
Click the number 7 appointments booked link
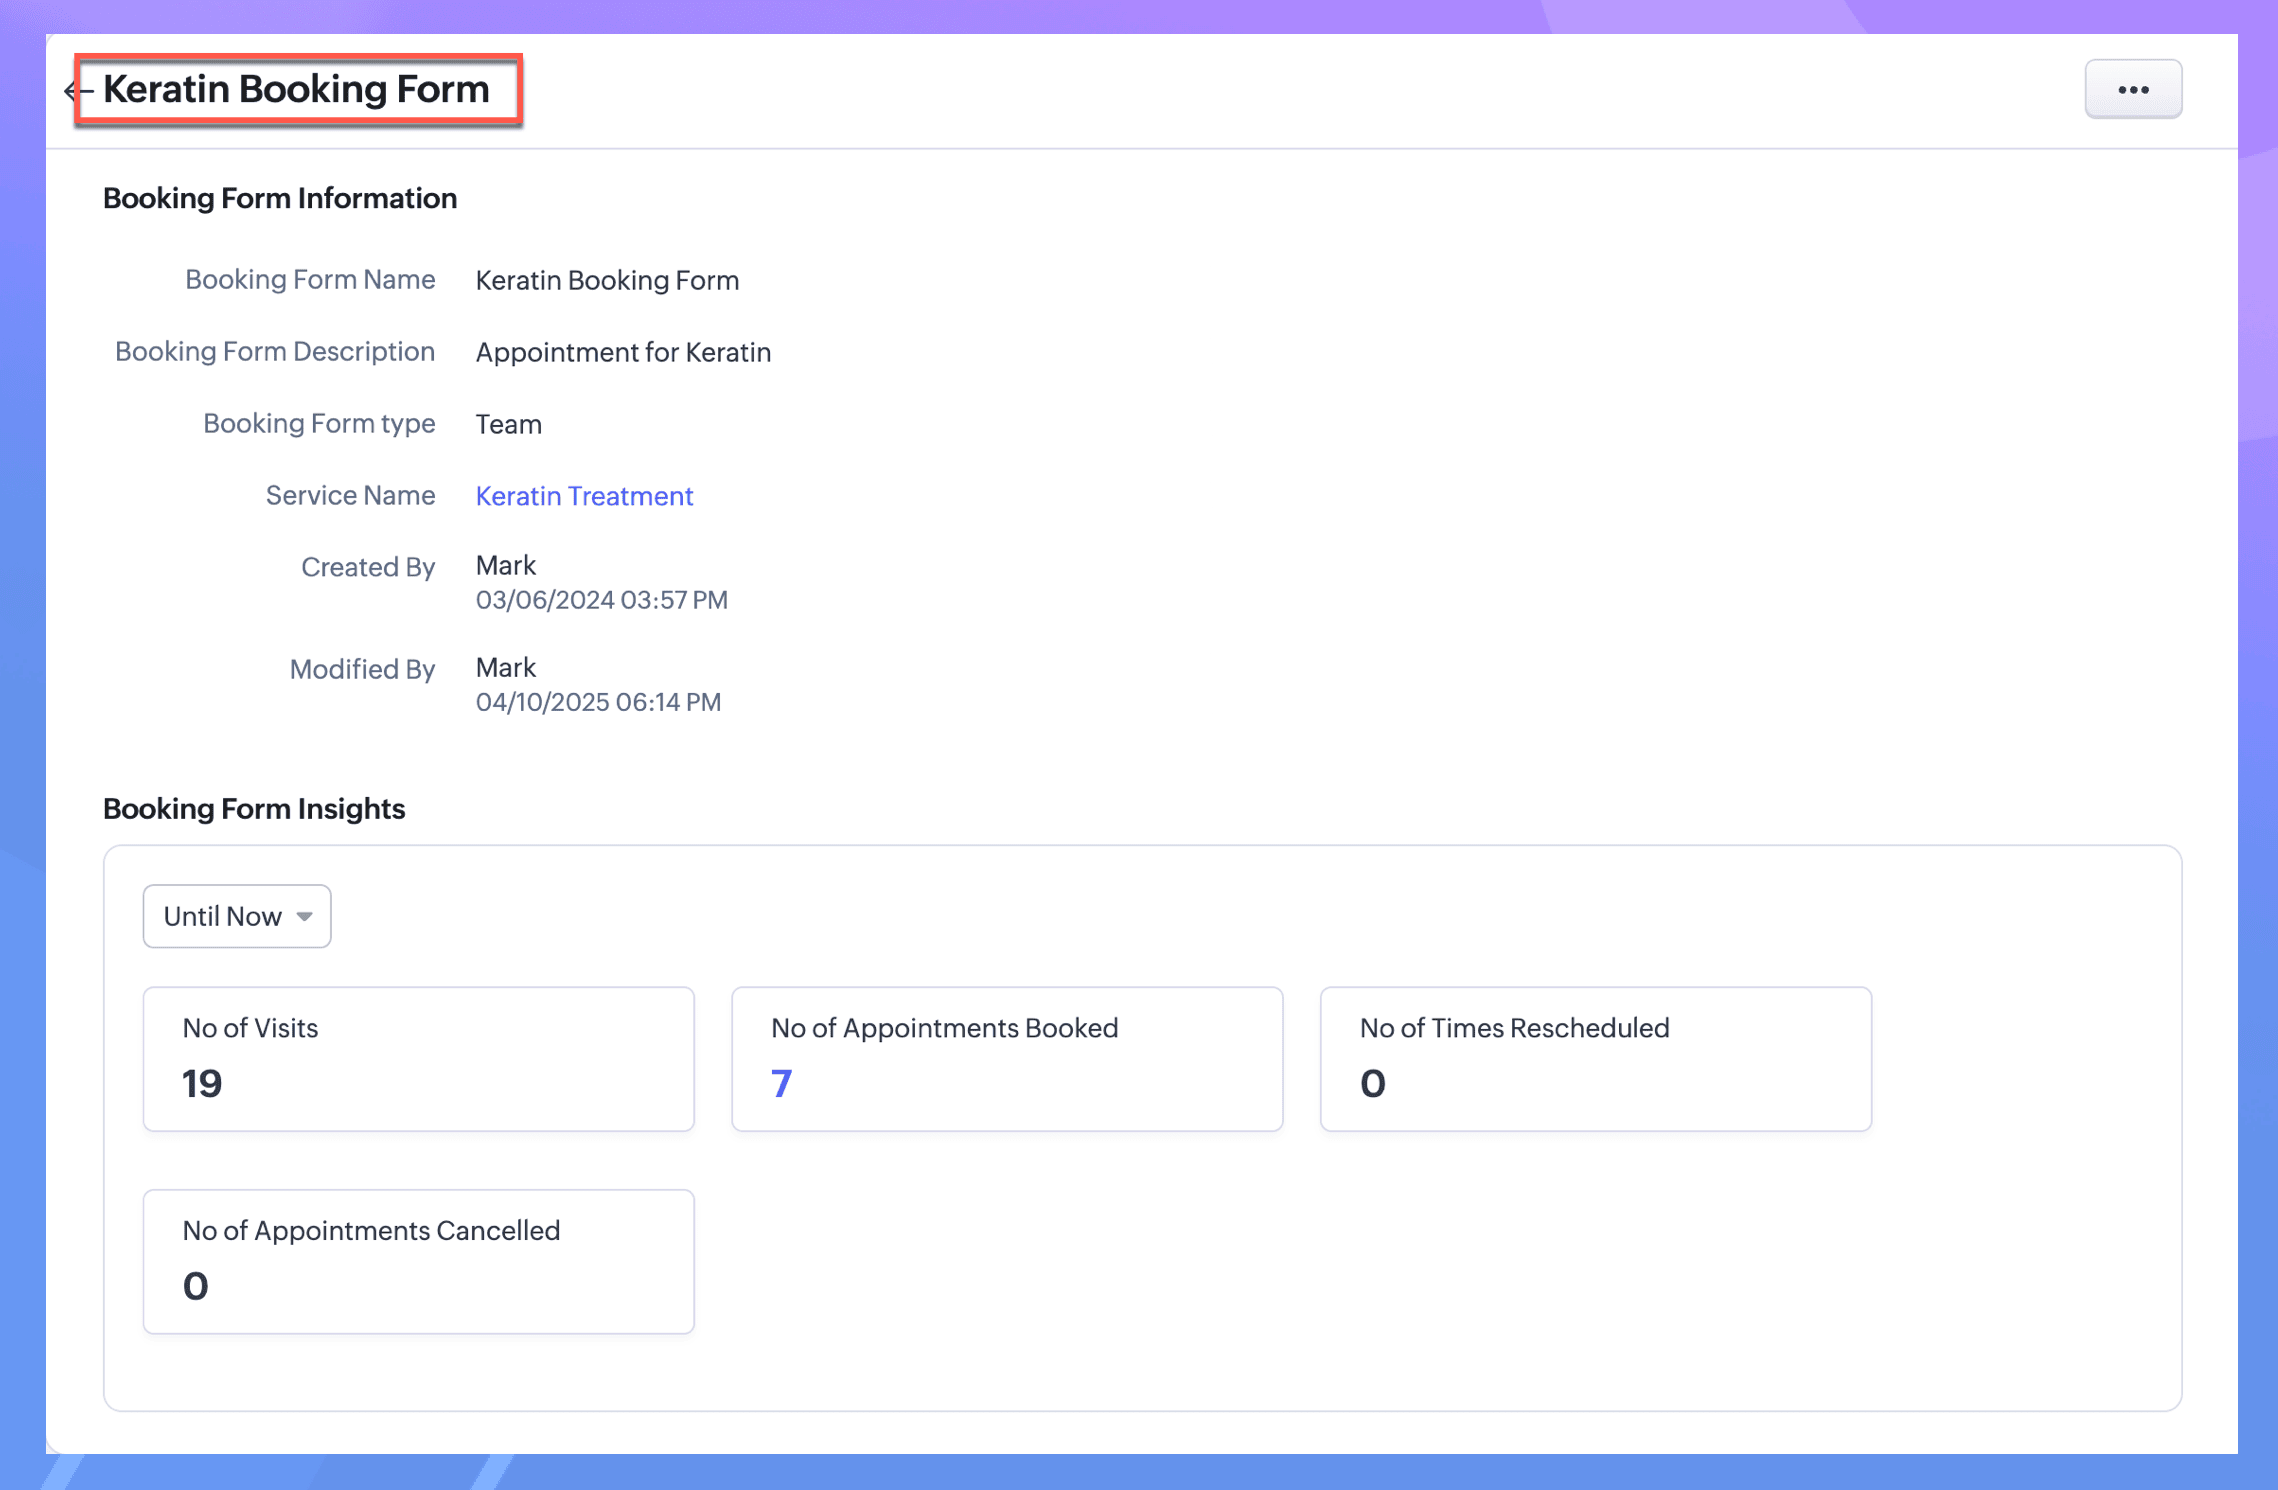781,1083
